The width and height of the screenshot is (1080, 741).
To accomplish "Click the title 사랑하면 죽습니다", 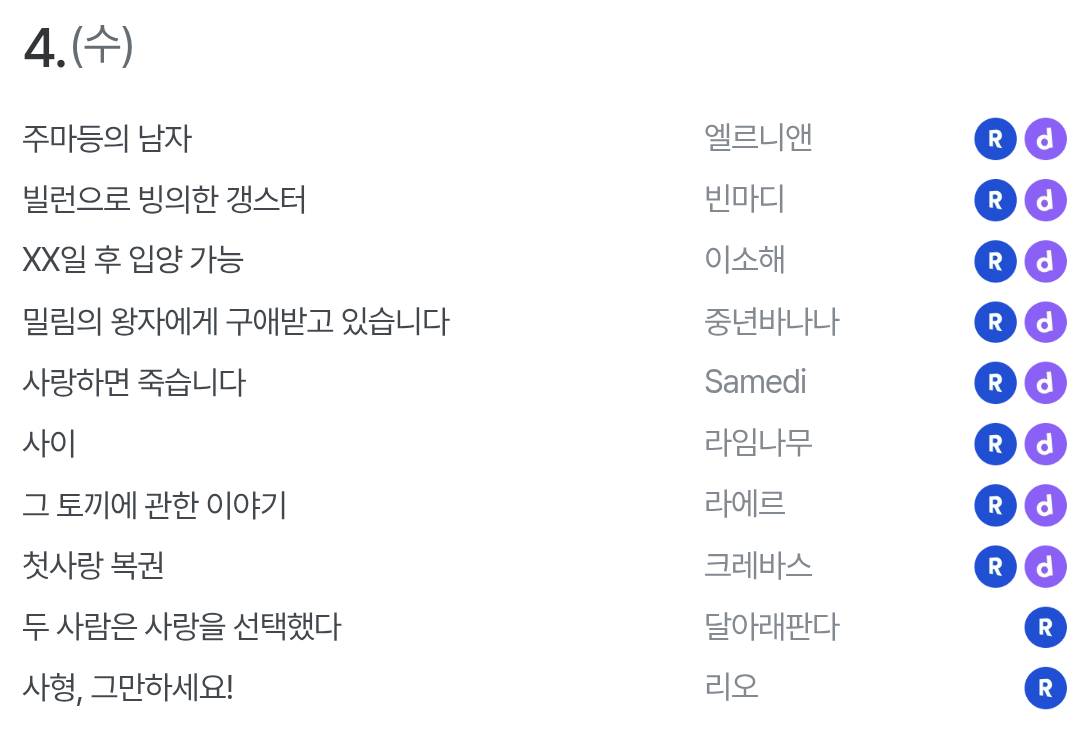I will (134, 383).
